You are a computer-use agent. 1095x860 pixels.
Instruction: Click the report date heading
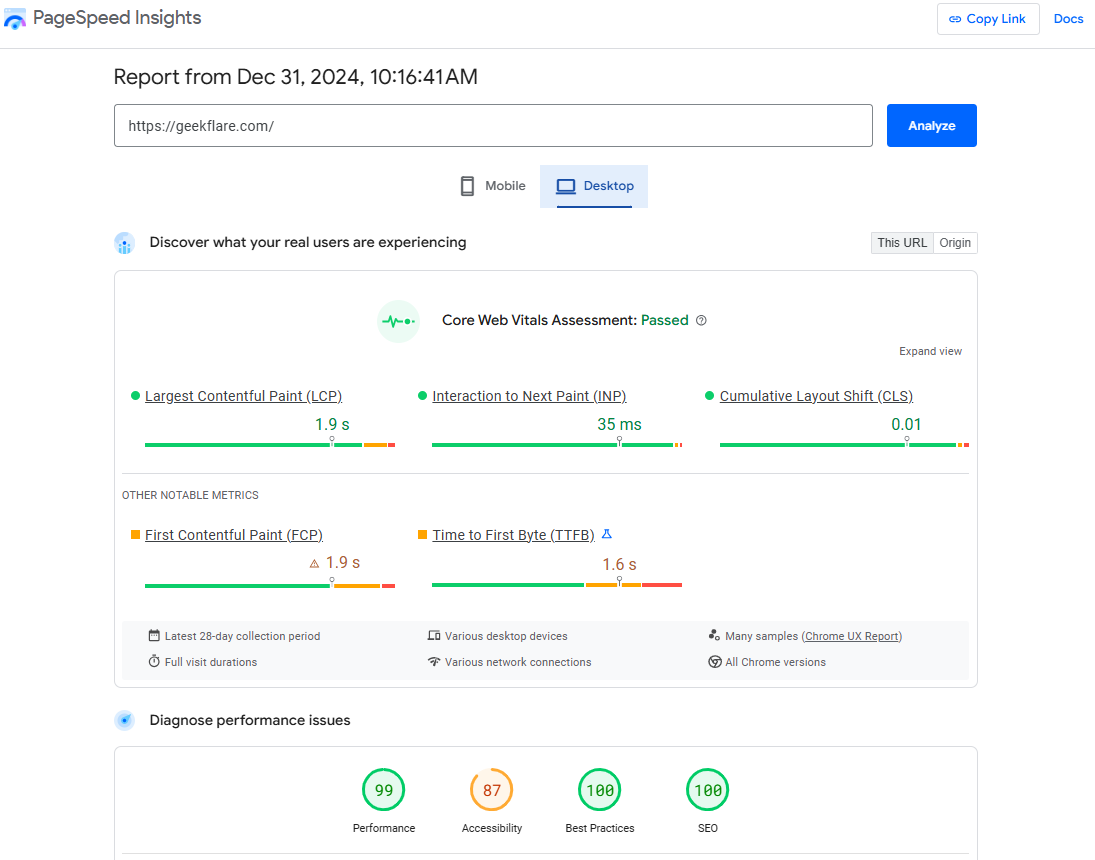click(295, 77)
